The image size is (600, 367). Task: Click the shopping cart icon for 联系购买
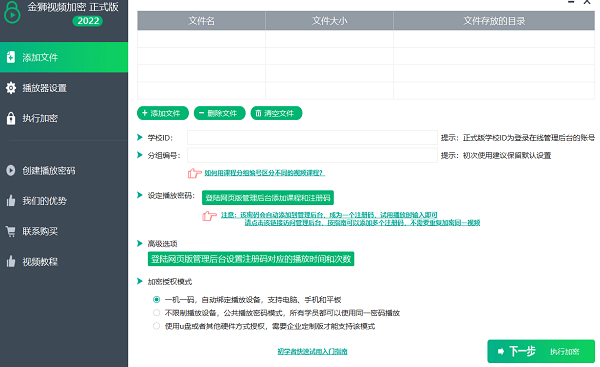point(11,231)
